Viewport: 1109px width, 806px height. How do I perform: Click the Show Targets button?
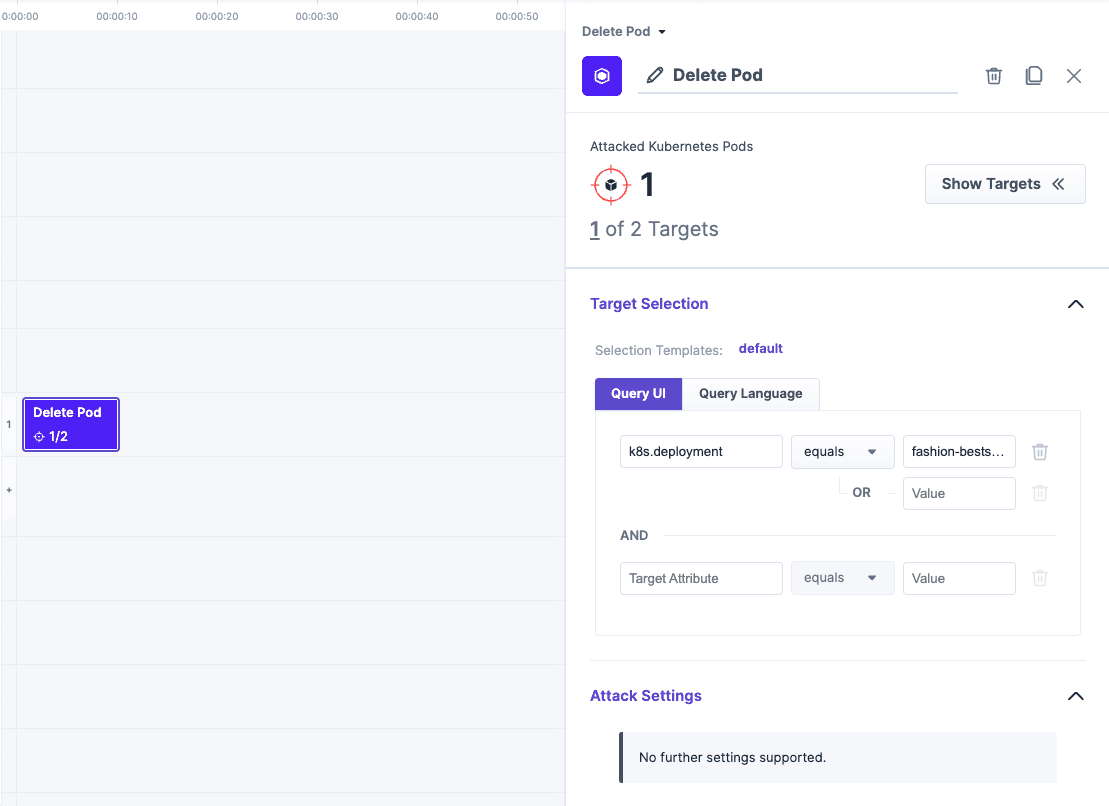point(1004,184)
